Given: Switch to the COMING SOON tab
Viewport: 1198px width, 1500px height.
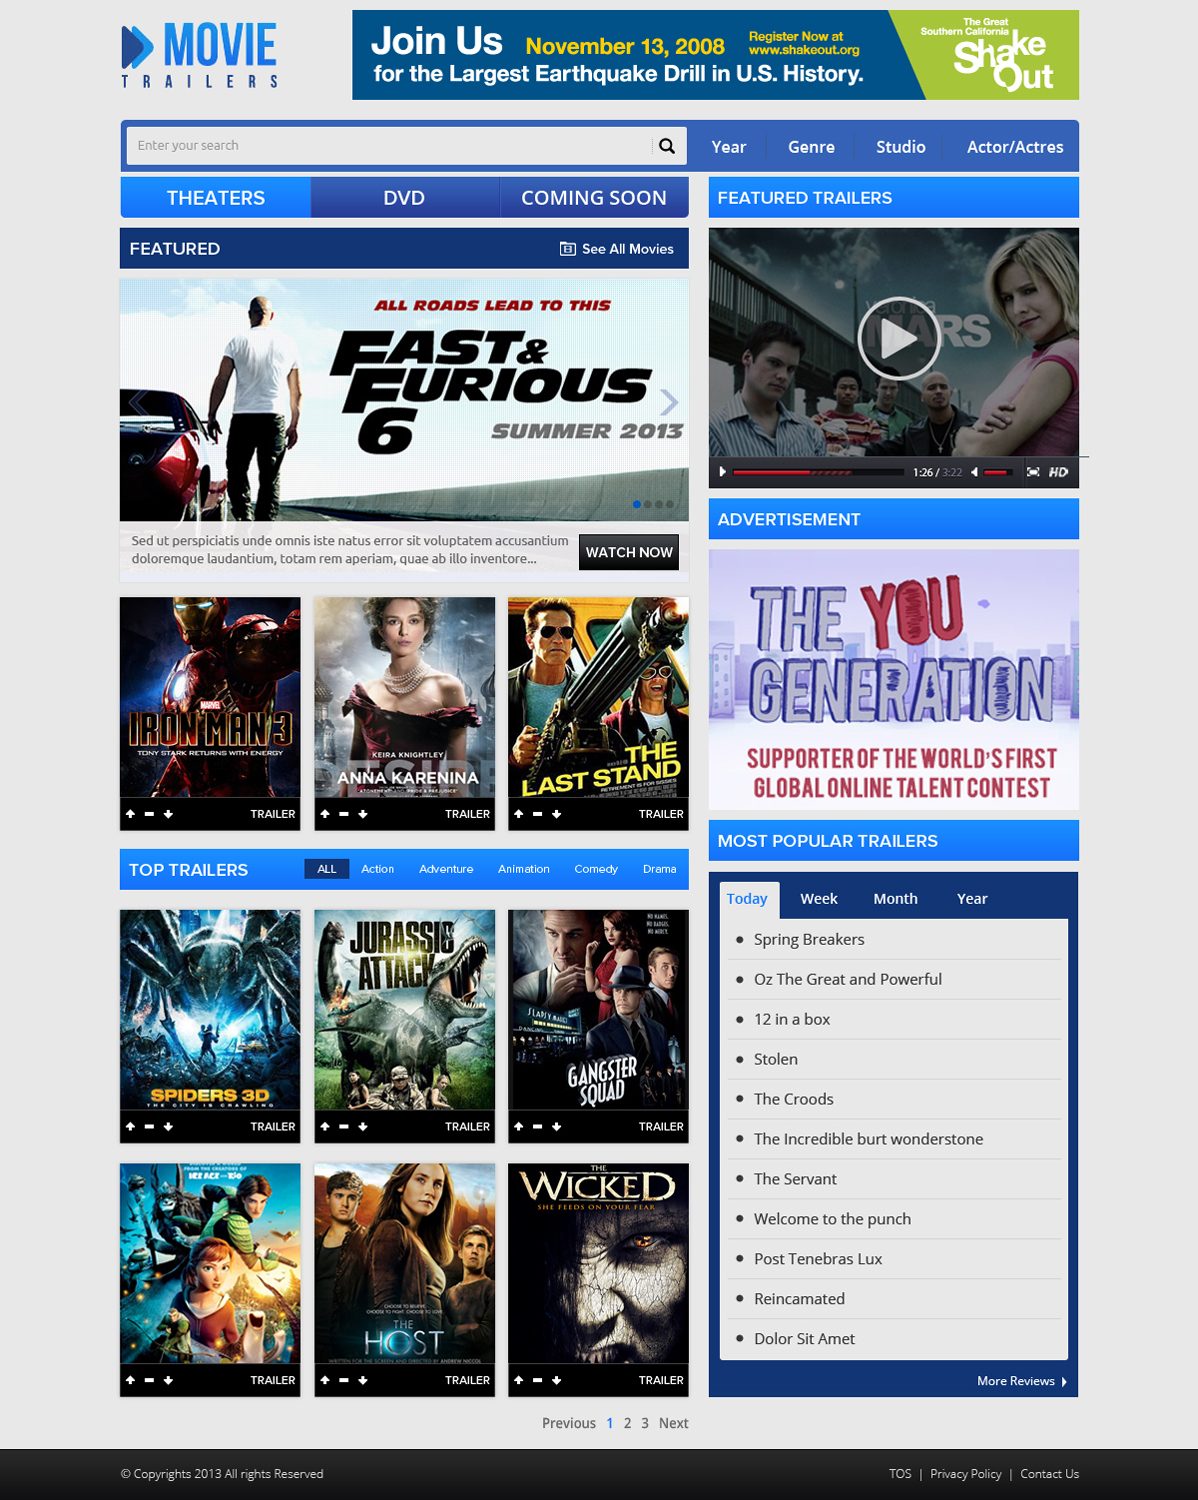Looking at the screenshot, I should click(594, 198).
